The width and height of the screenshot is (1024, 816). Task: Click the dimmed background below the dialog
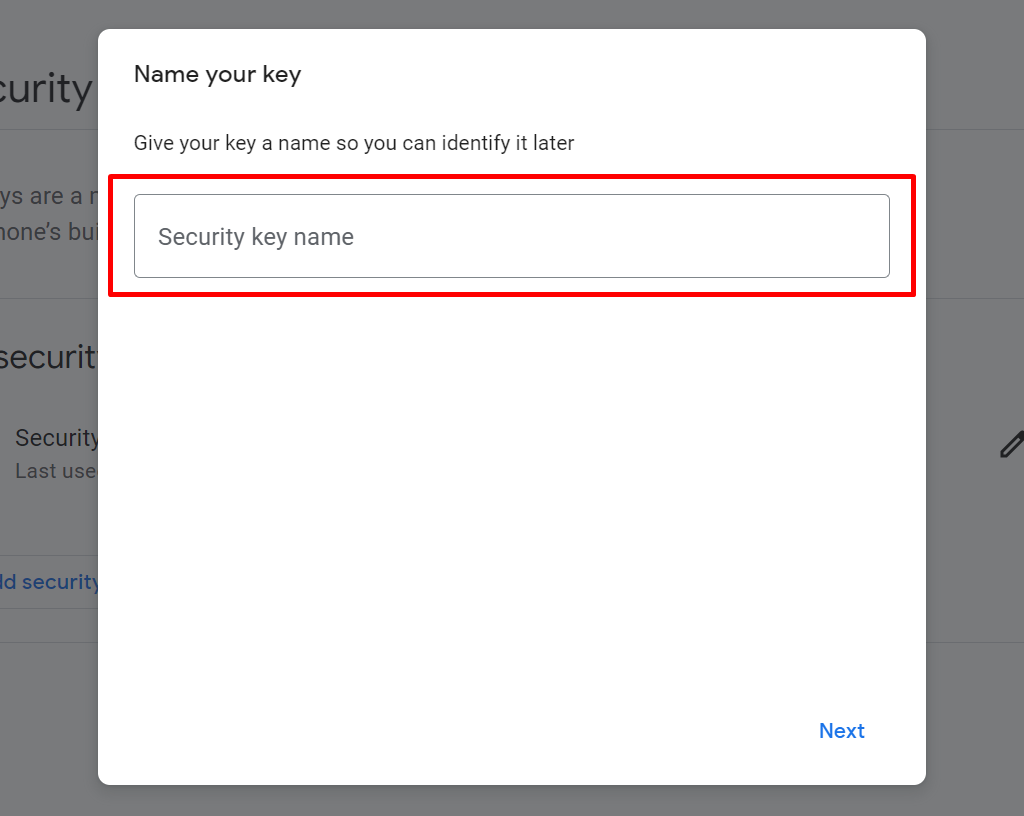(511, 801)
